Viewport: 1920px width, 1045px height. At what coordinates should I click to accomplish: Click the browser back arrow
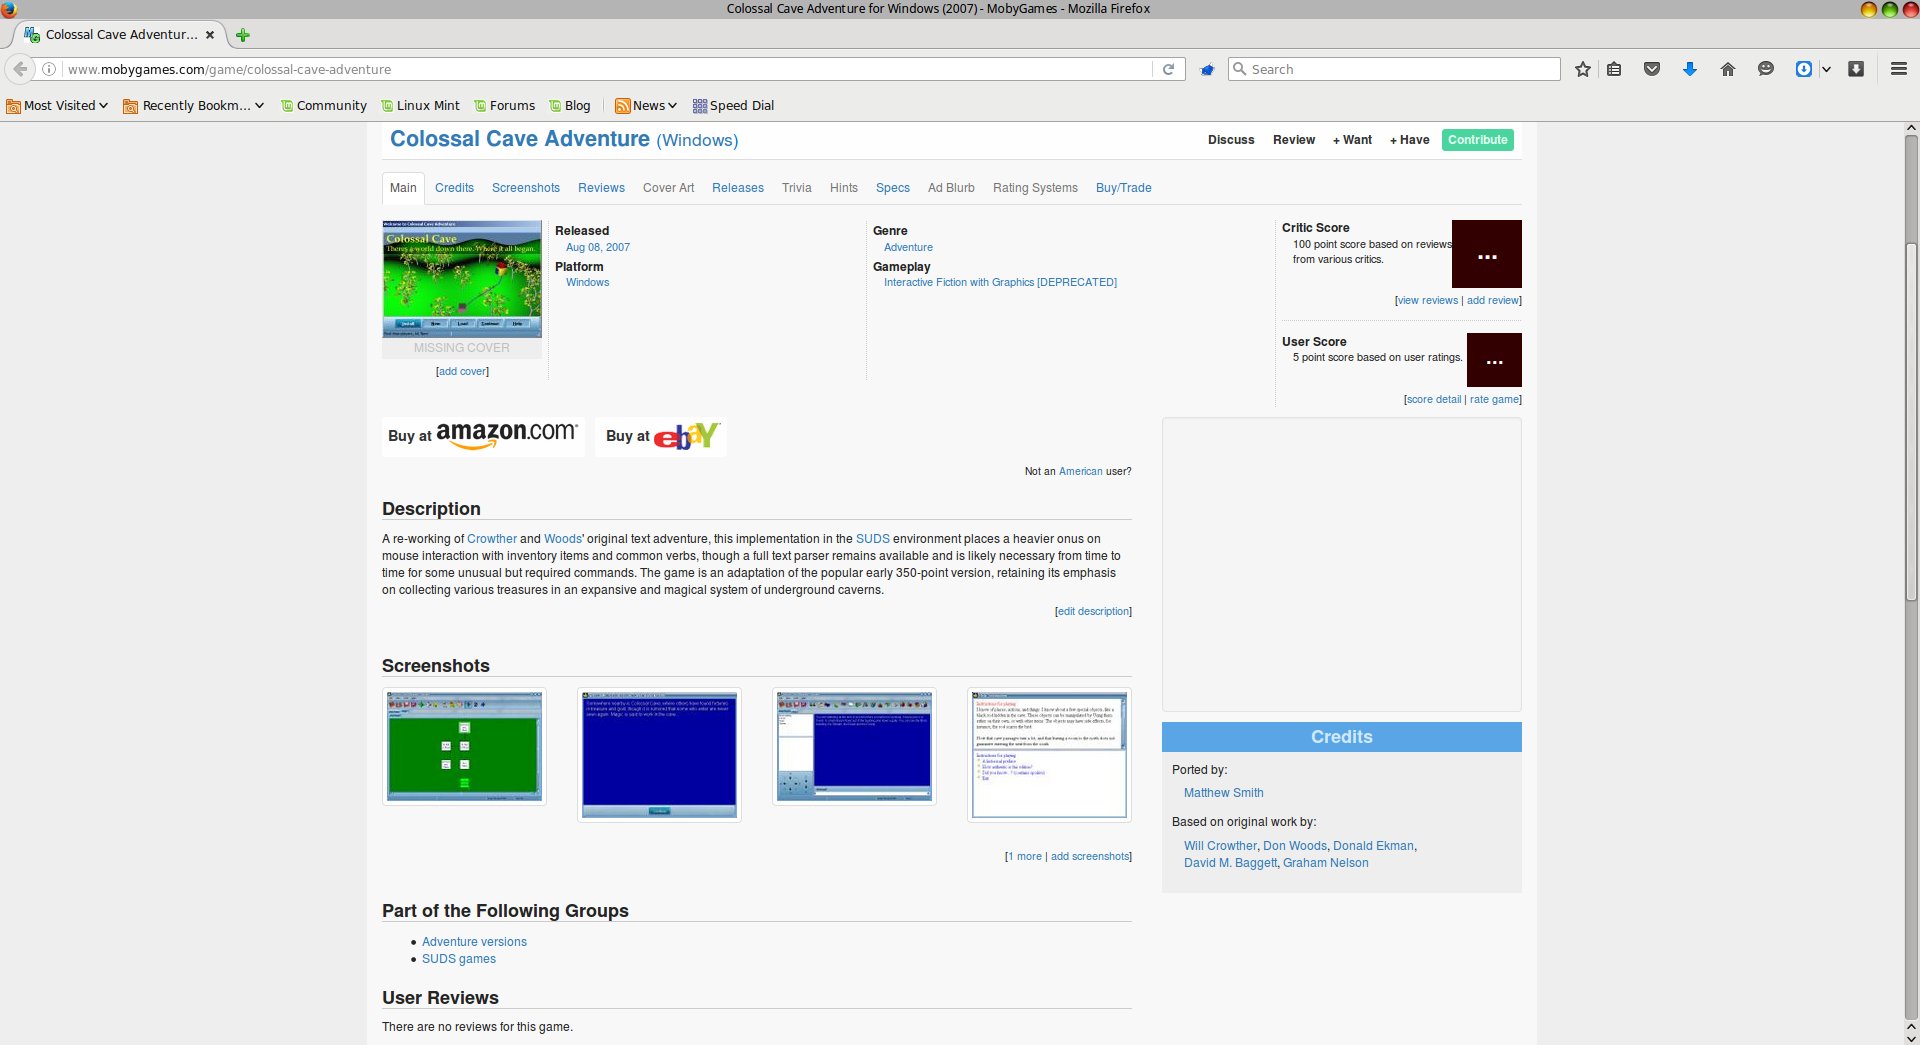(20, 69)
